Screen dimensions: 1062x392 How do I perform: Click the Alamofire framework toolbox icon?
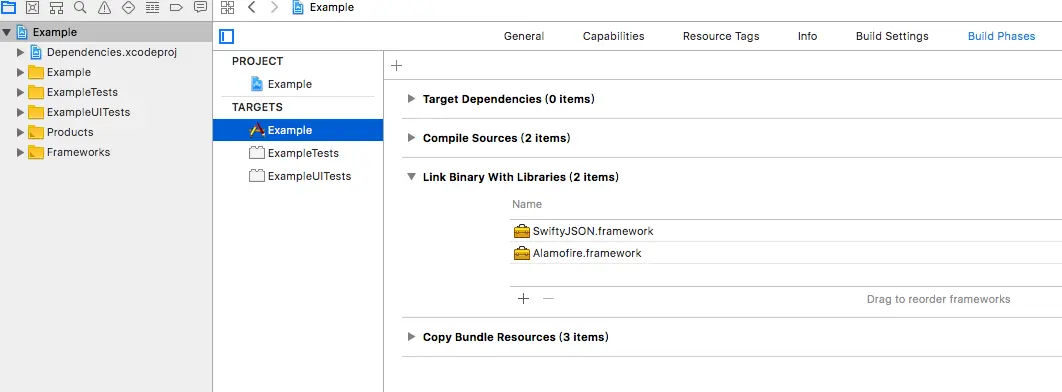point(522,253)
